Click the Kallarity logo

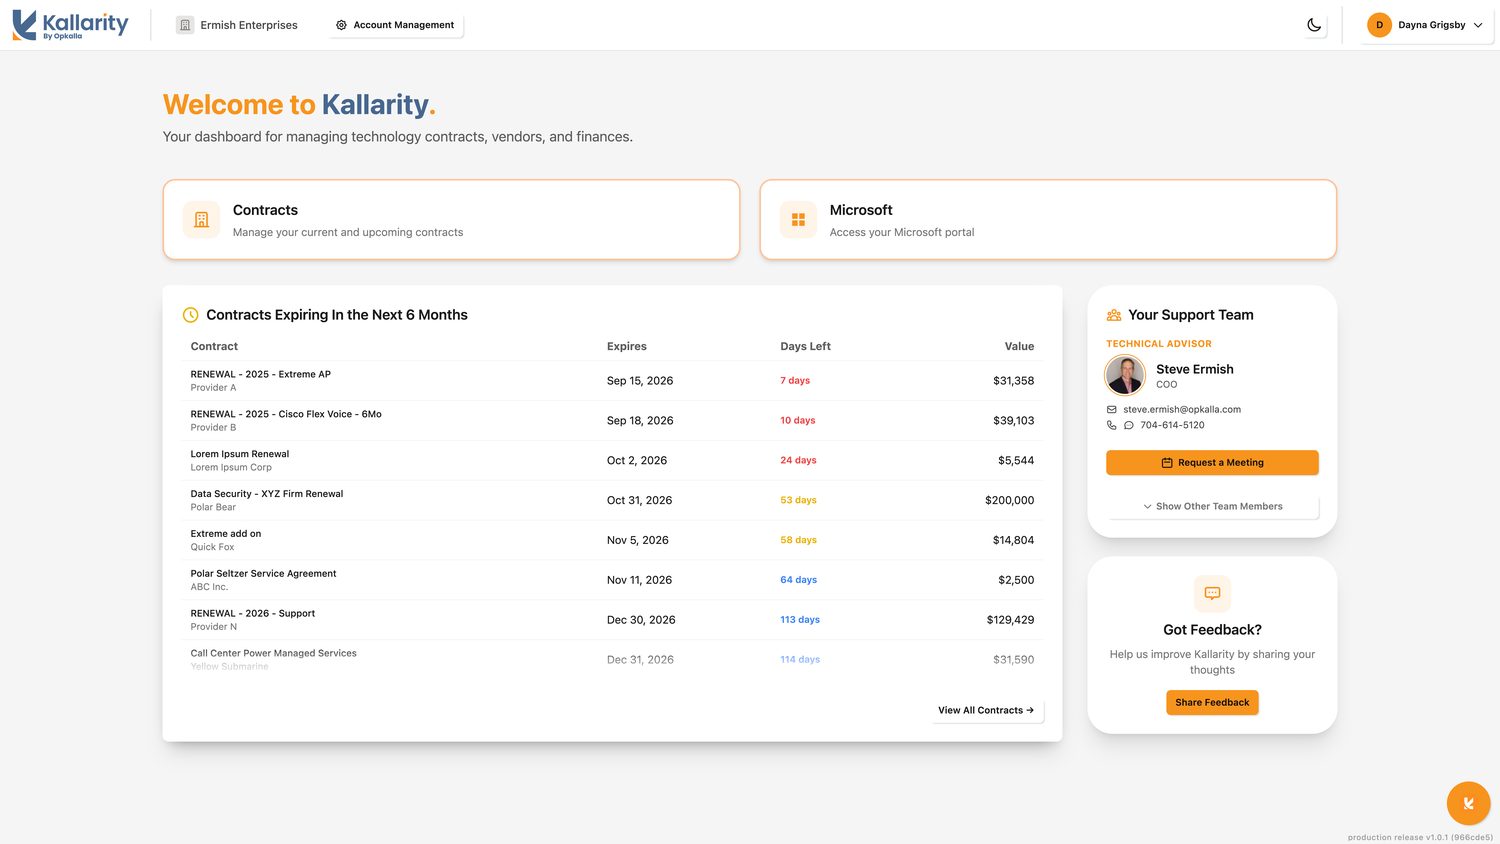70,25
